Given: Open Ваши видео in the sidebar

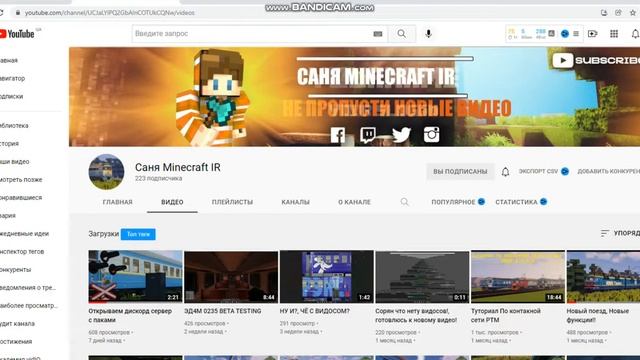Looking at the screenshot, I should tap(15, 162).
